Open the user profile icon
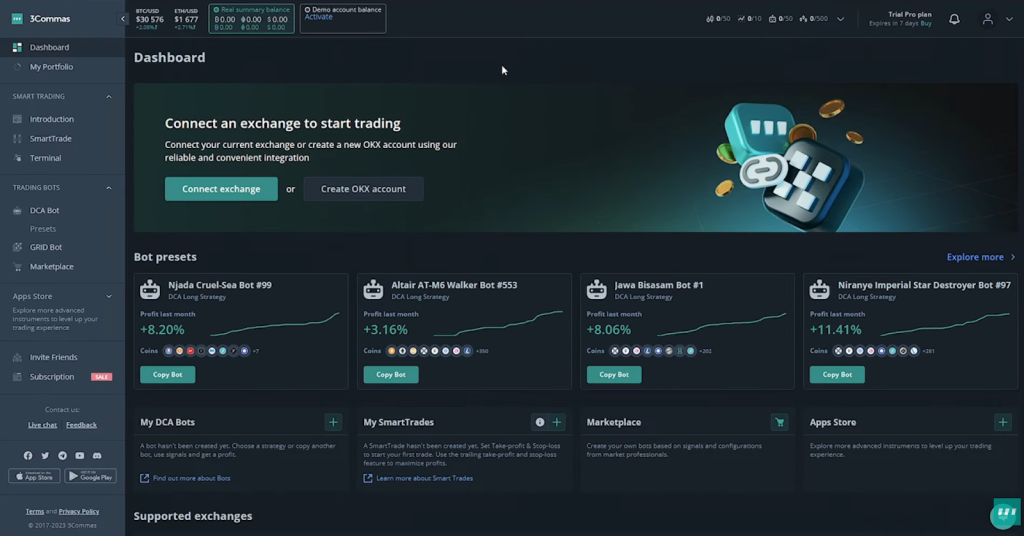 [x=987, y=19]
